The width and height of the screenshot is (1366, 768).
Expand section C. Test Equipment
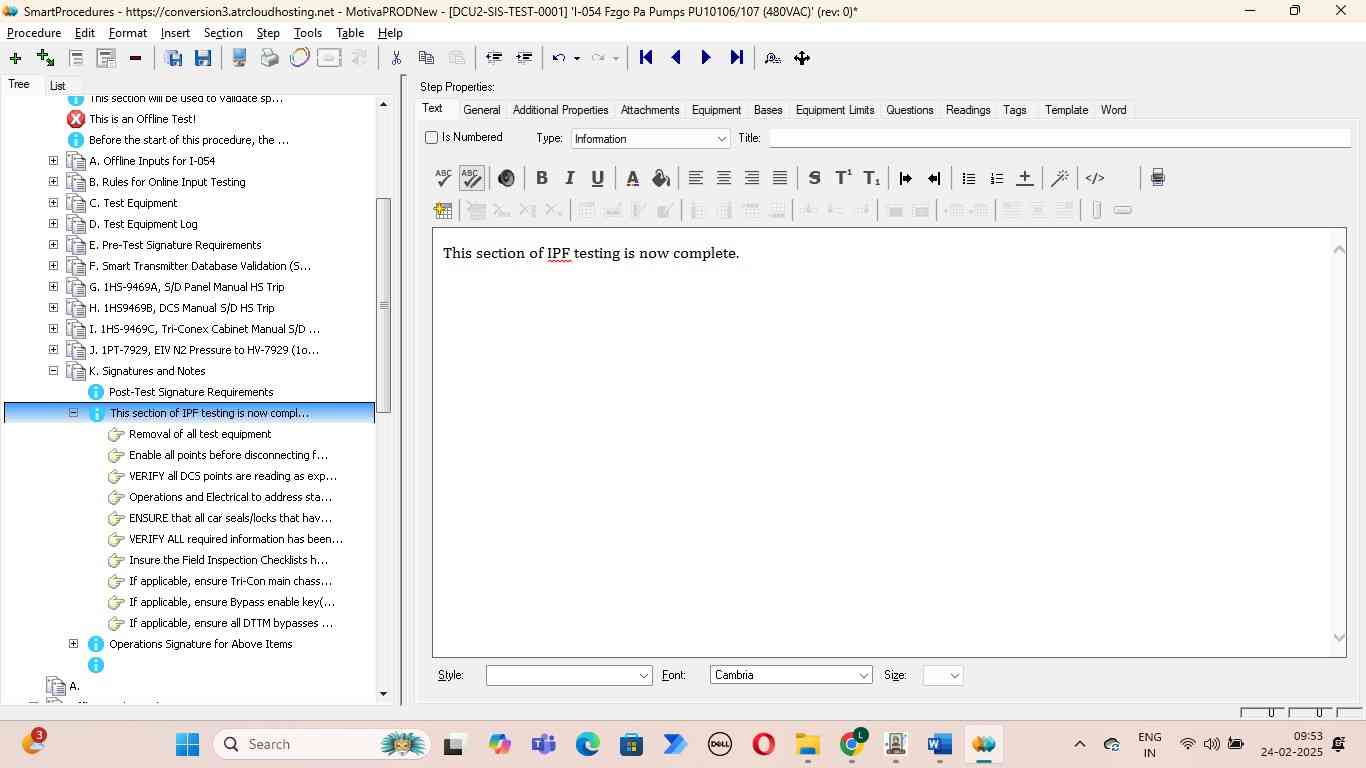click(x=54, y=202)
